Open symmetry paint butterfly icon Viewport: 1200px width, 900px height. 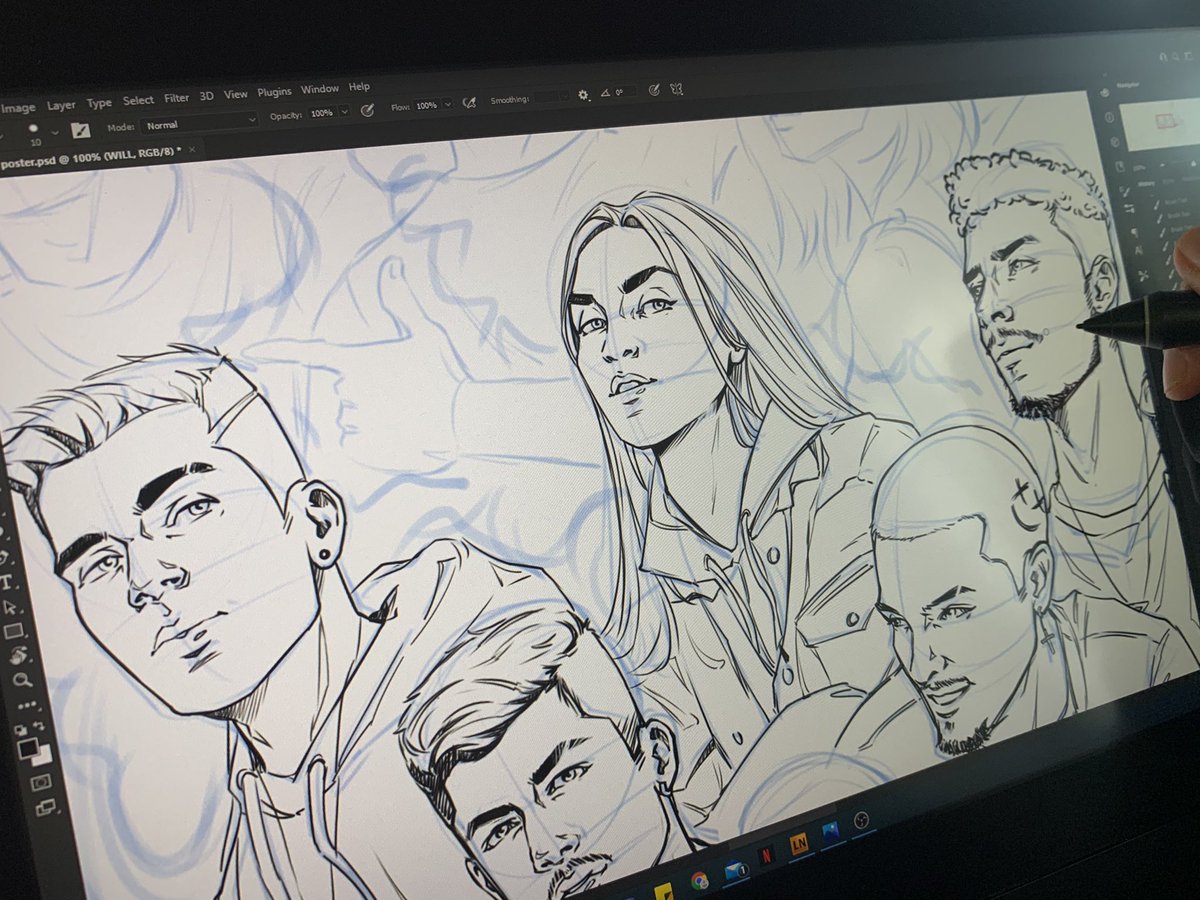point(677,88)
